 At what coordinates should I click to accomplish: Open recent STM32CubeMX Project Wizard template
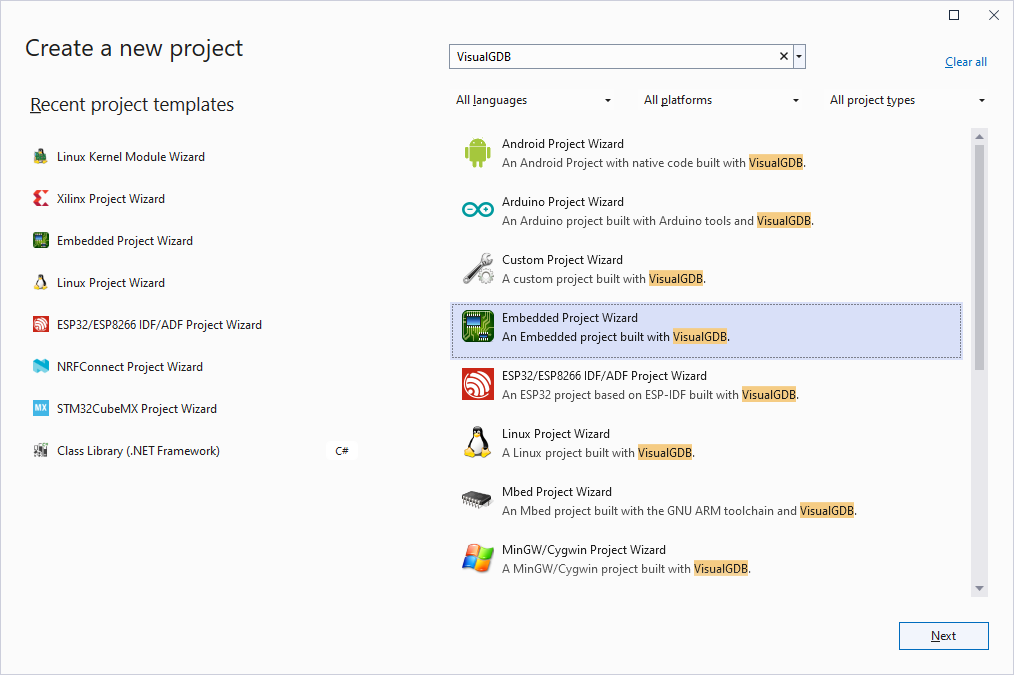[x=136, y=409]
